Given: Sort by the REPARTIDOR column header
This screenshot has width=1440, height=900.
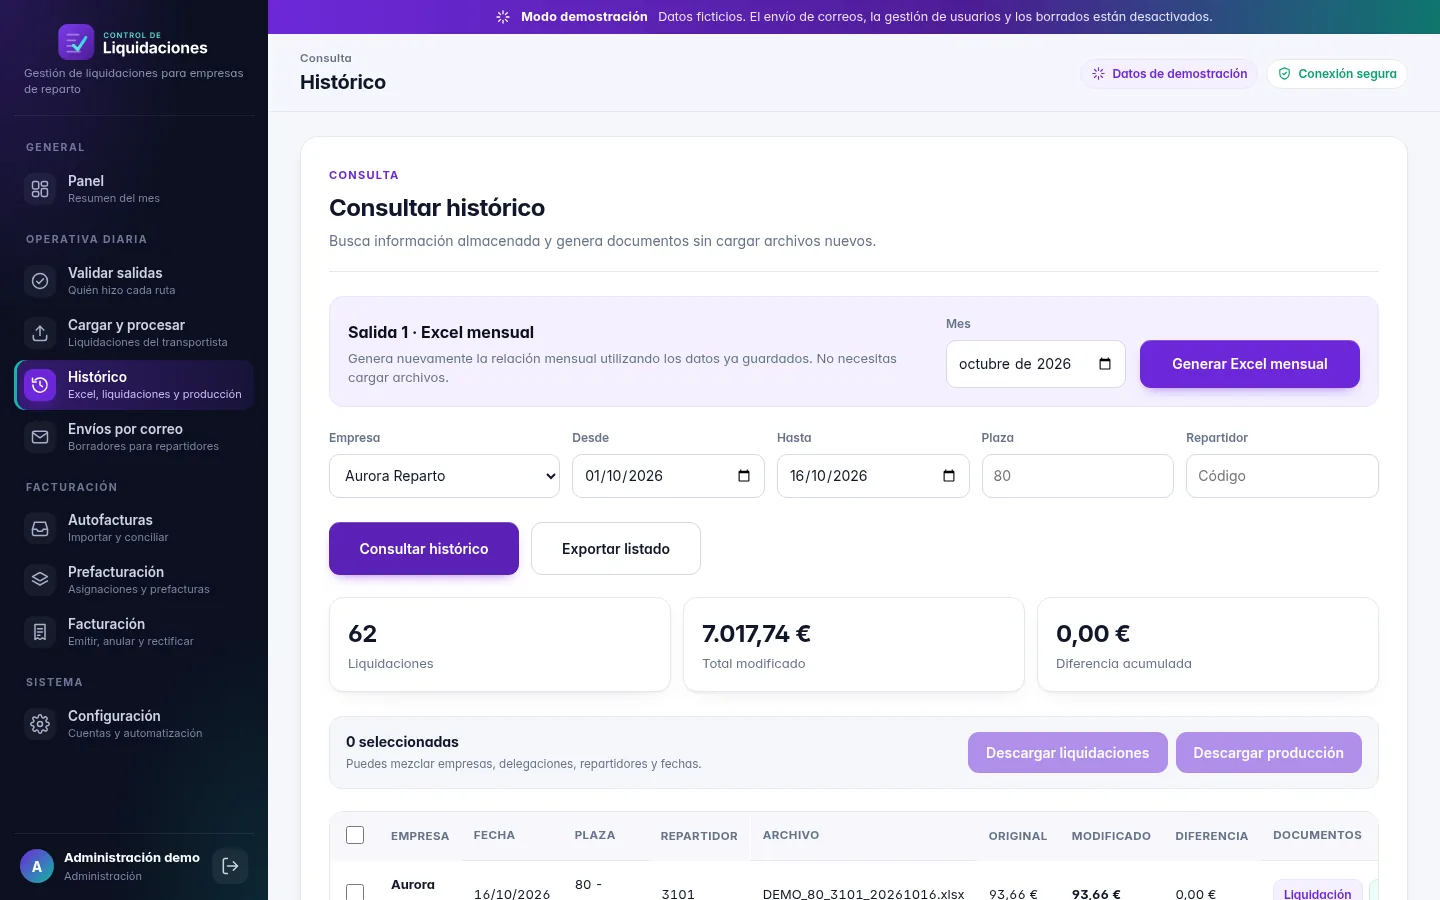Looking at the screenshot, I should pyautogui.click(x=699, y=836).
